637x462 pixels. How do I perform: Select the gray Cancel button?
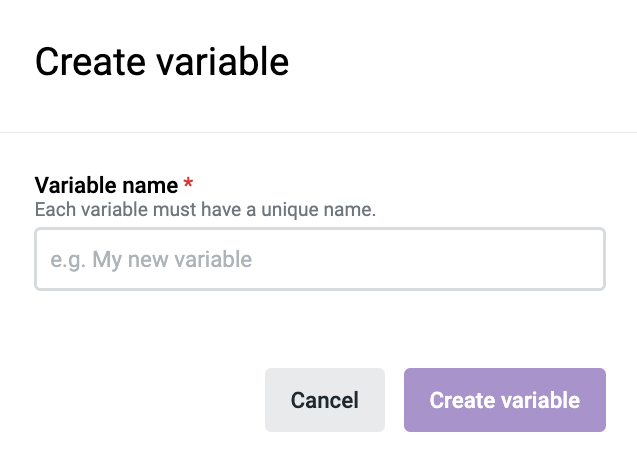[324, 400]
